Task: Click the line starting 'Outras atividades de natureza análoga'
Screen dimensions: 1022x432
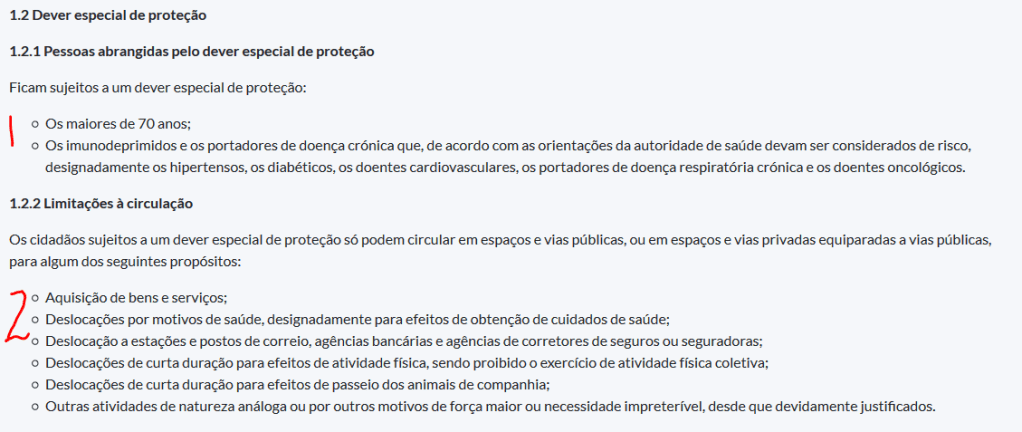Action: coord(490,407)
